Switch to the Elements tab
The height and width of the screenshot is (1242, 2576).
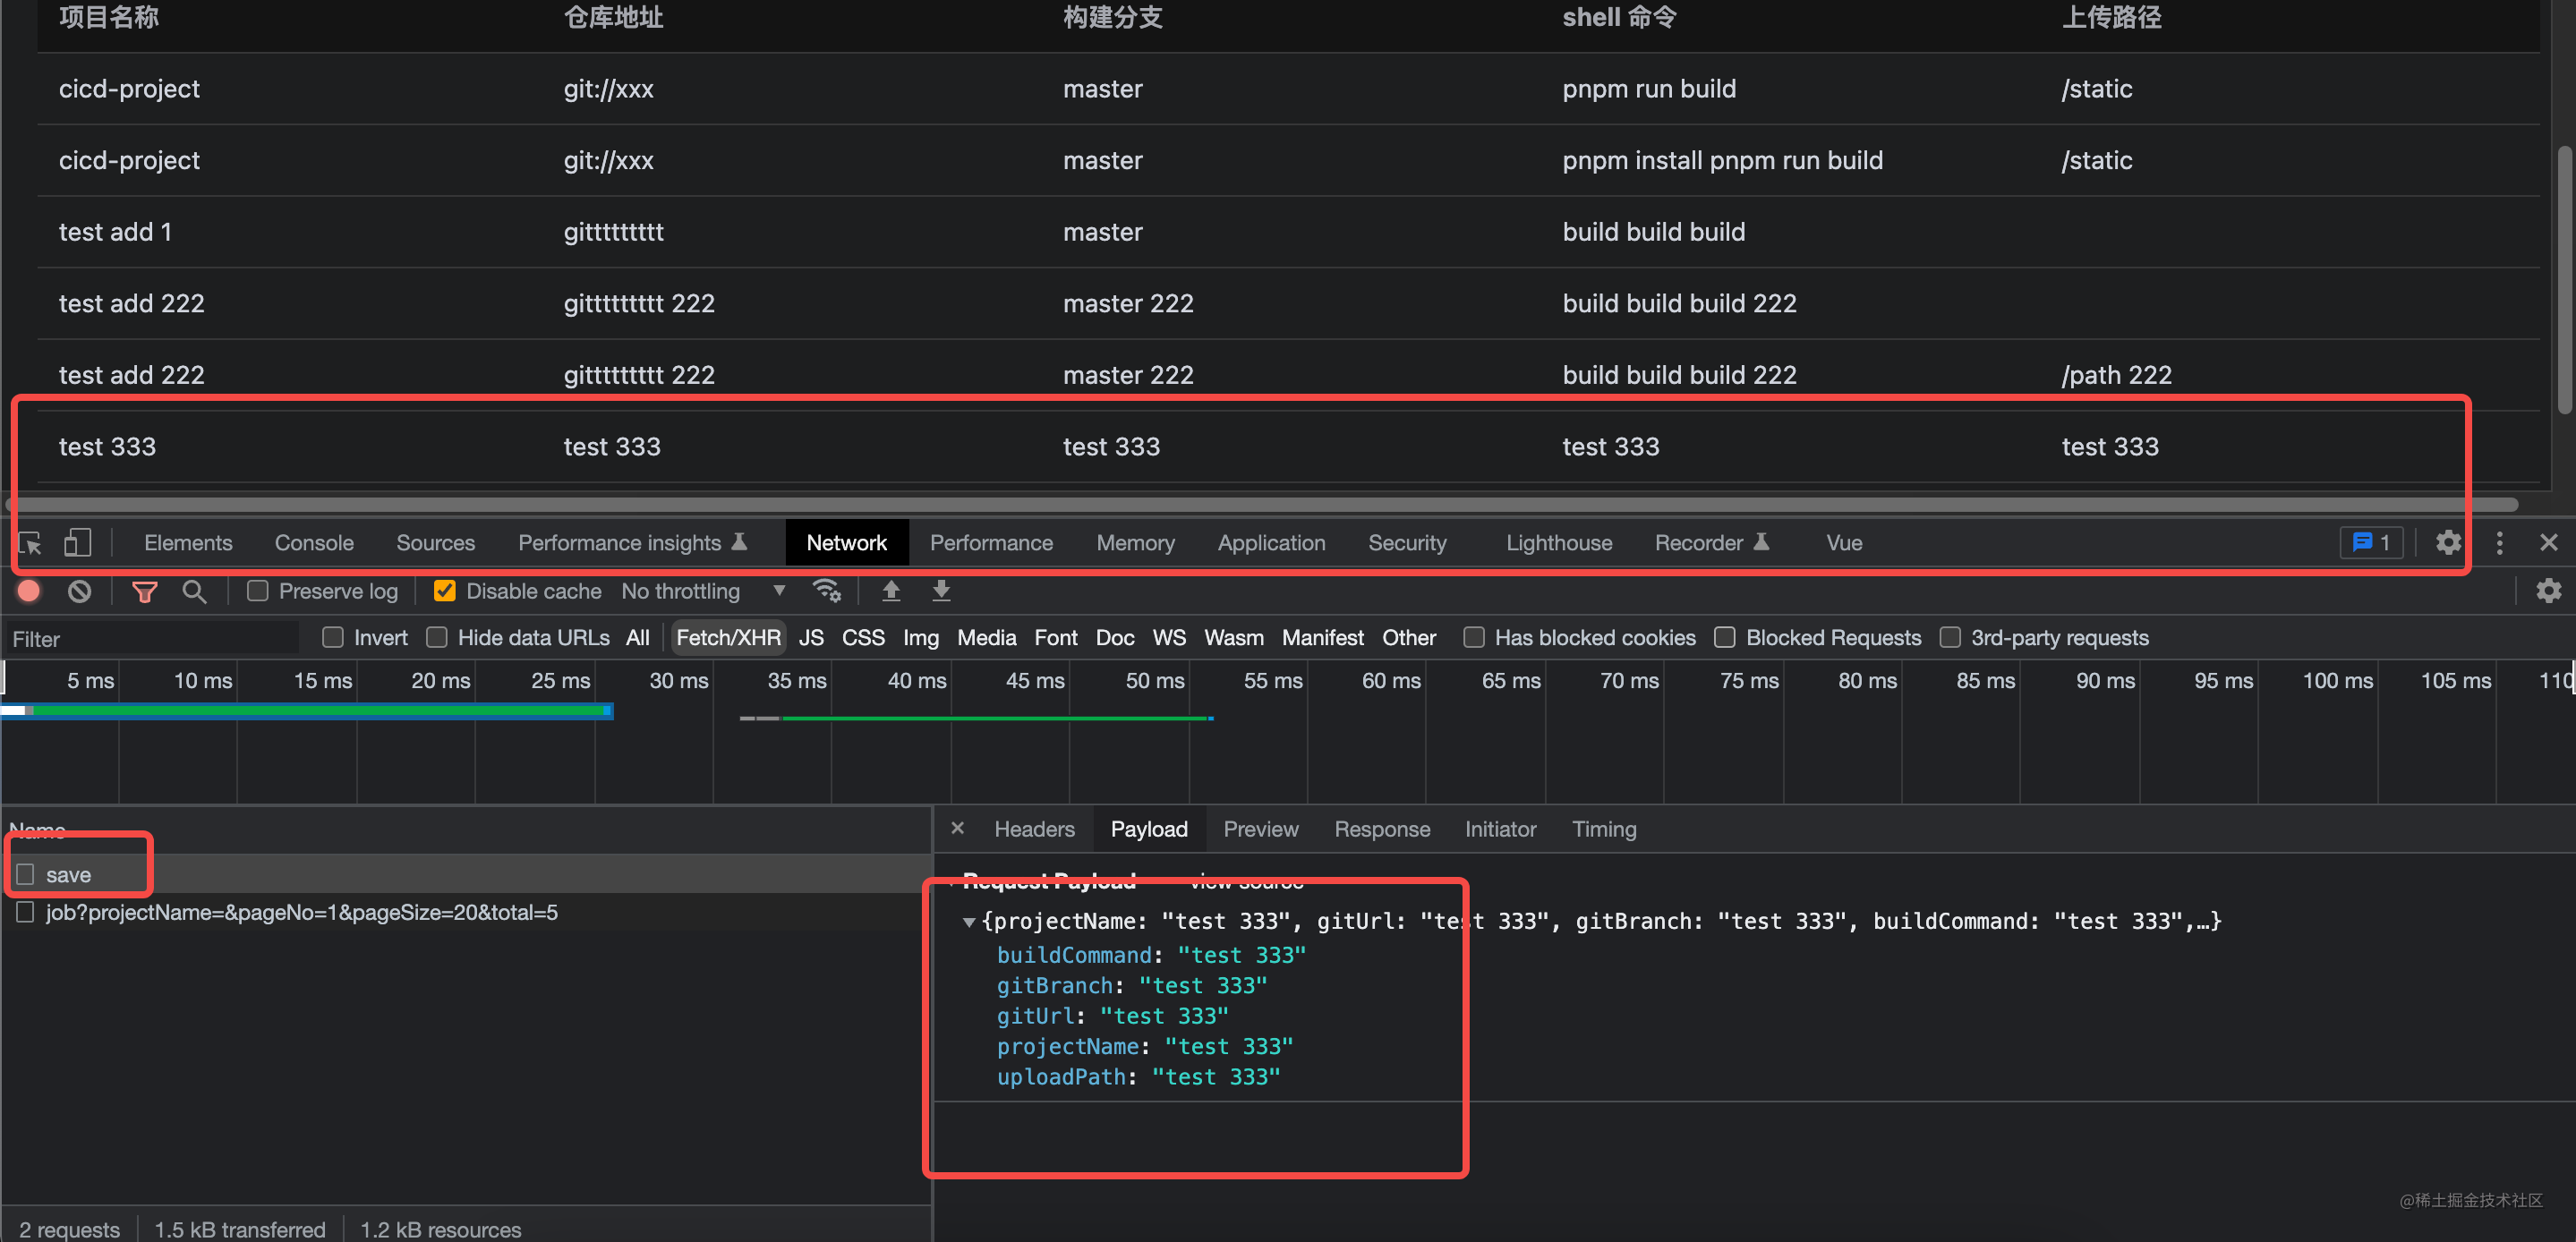[188, 543]
